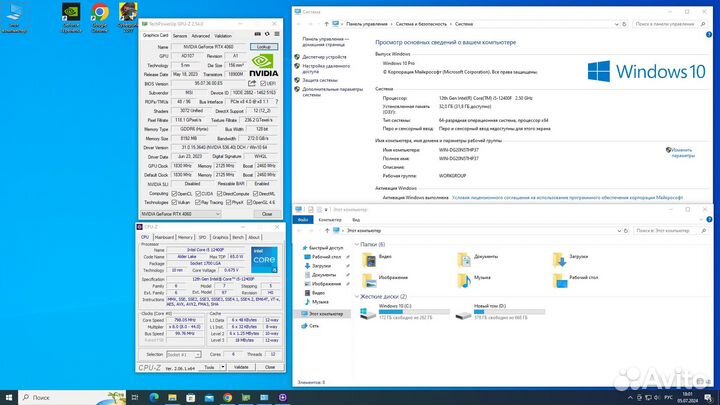
Task: Switch to Validation tab in GPU-Z
Action: point(223,36)
